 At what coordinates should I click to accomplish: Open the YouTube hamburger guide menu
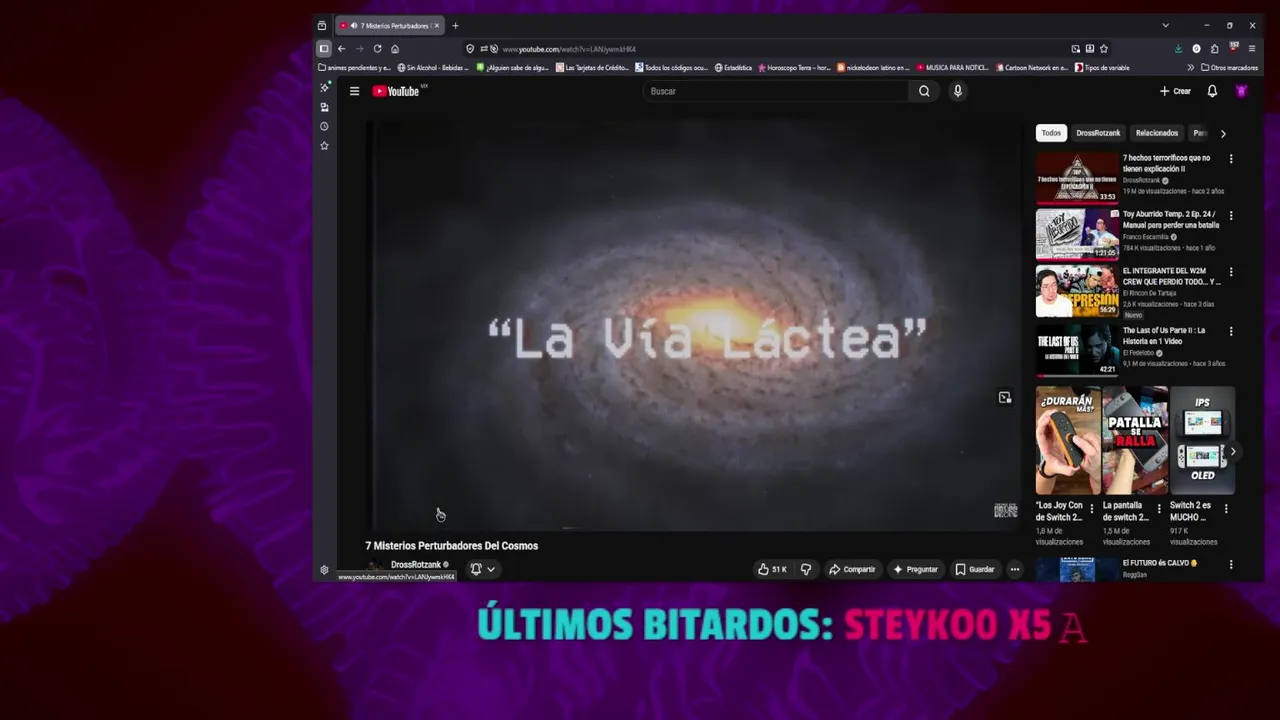pyautogui.click(x=354, y=91)
